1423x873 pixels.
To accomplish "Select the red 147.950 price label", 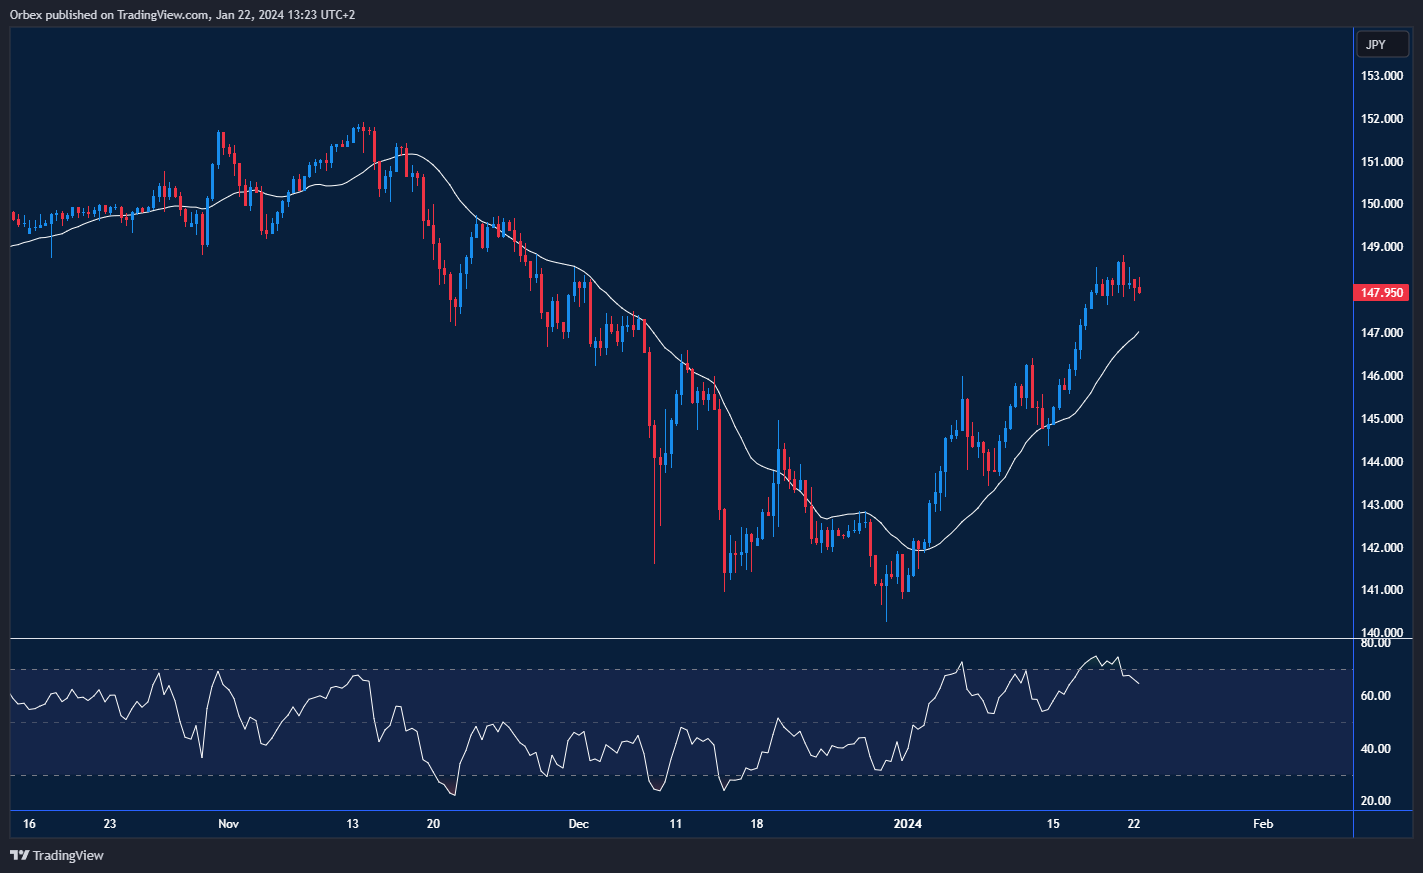I will pos(1381,292).
